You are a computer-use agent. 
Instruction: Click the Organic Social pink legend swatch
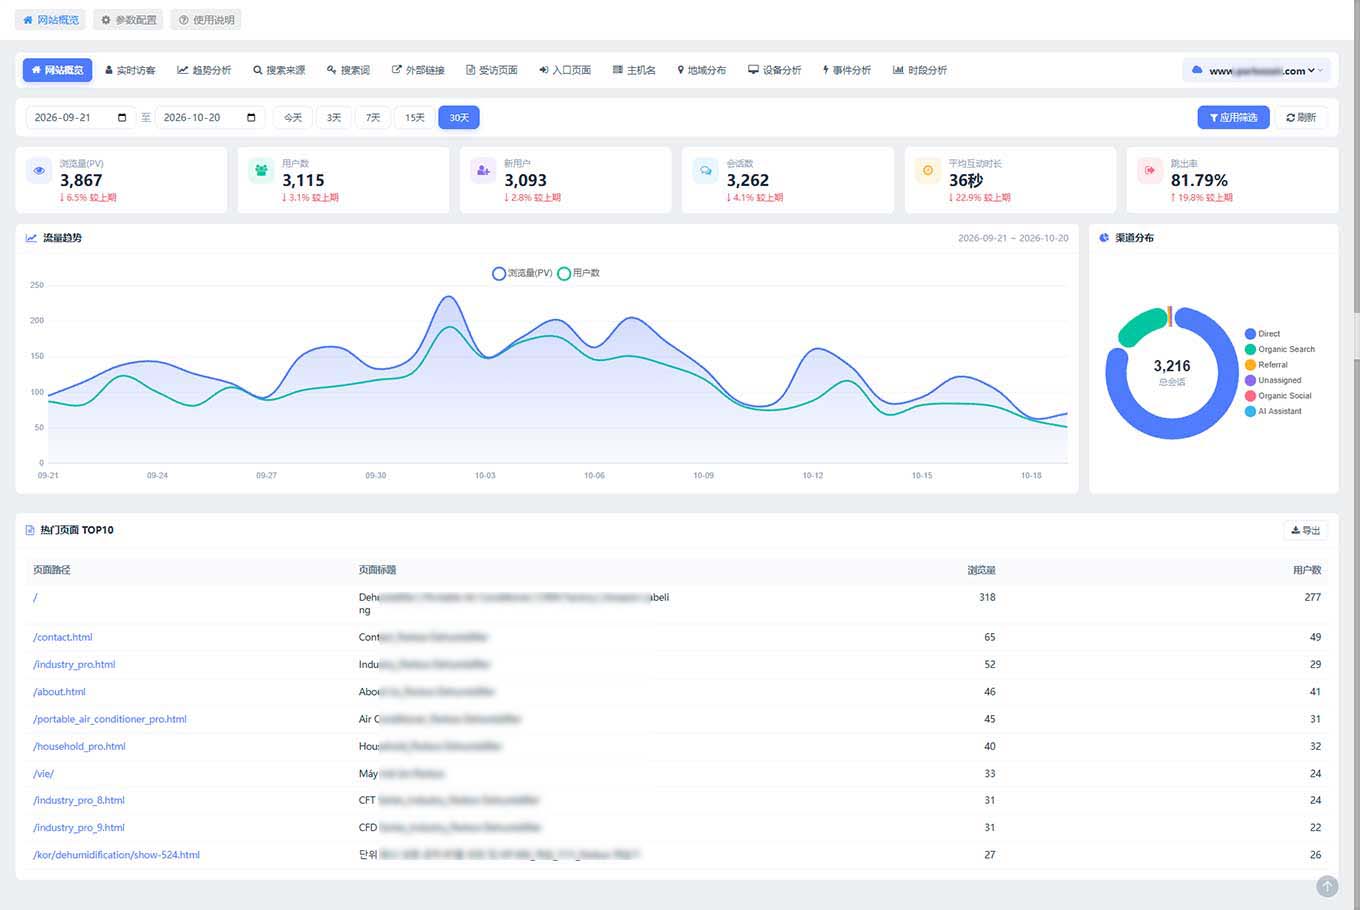(1250, 396)
